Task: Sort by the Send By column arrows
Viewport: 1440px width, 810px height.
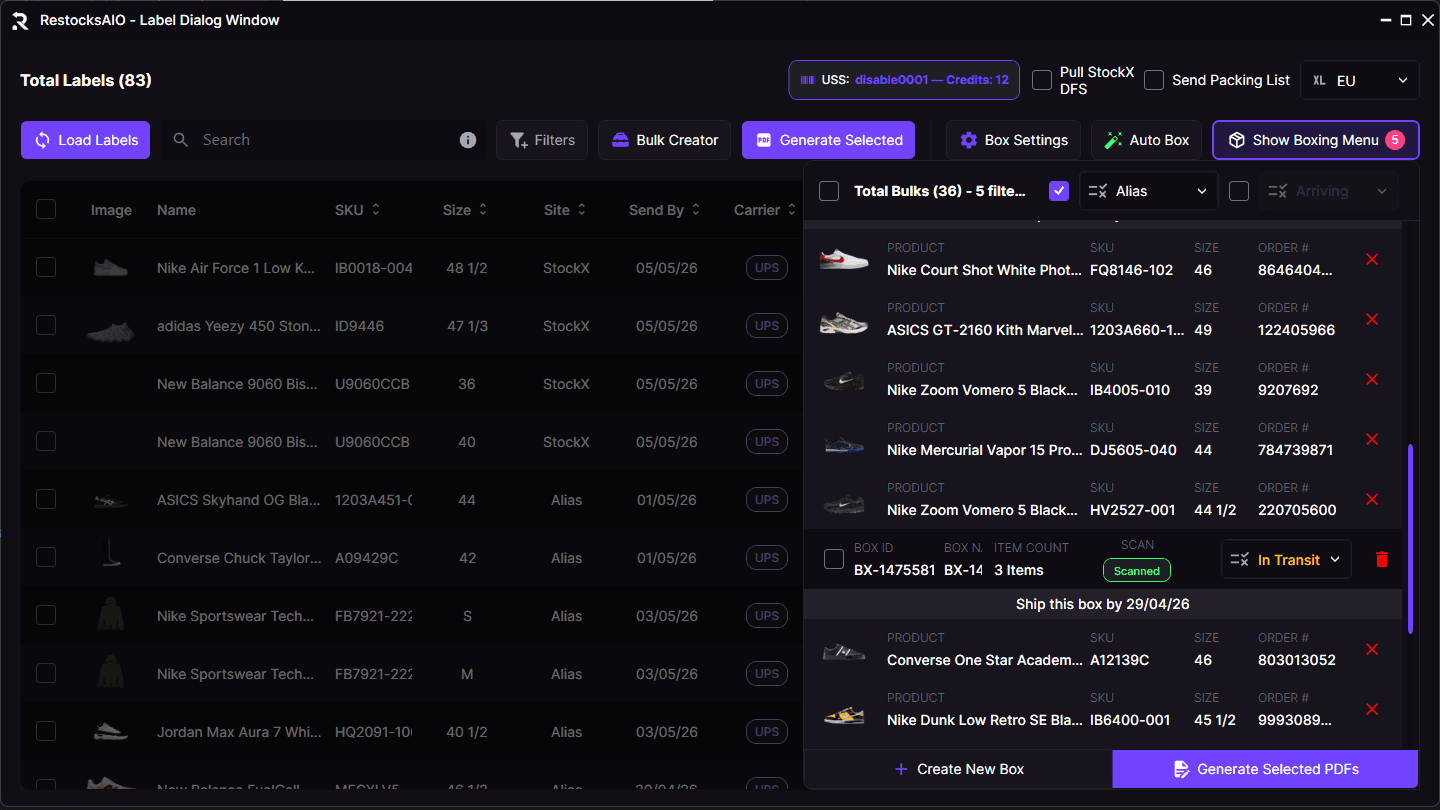Action: pos(696,210)
